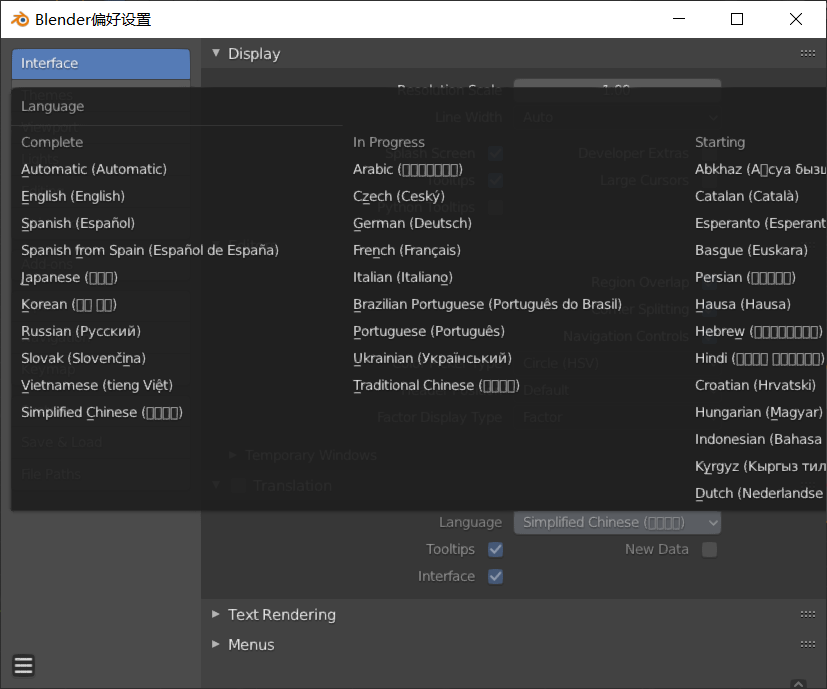Viewport: 827px width, 689px height.
Task: Choose Catalan (Català) language
Action: pos(747,196)
